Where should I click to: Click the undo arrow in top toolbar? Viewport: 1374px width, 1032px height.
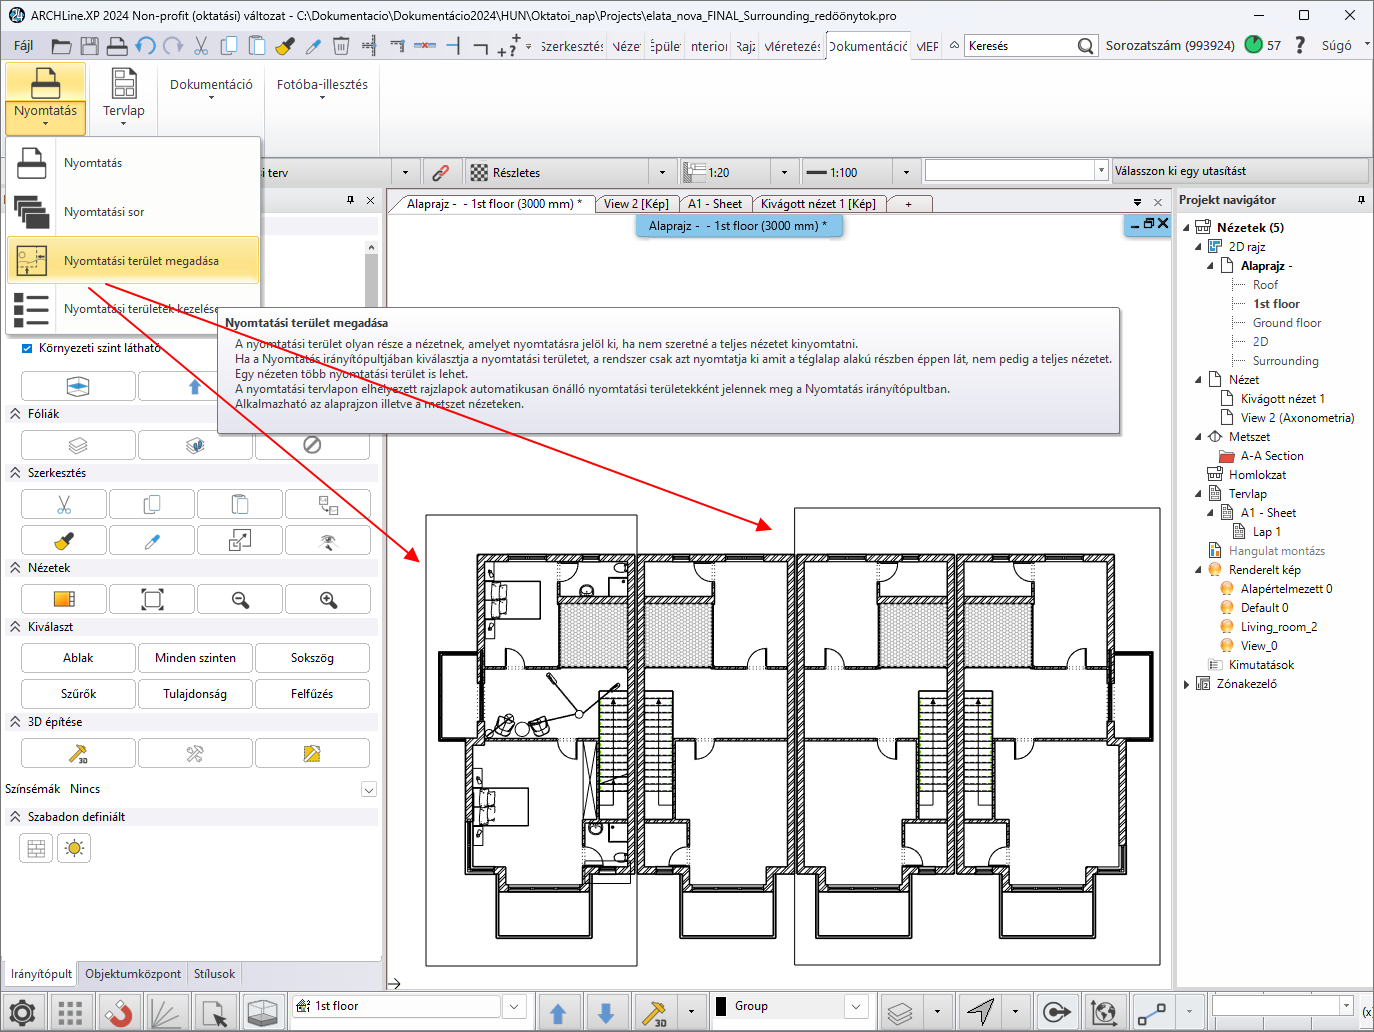pos(146,46)
